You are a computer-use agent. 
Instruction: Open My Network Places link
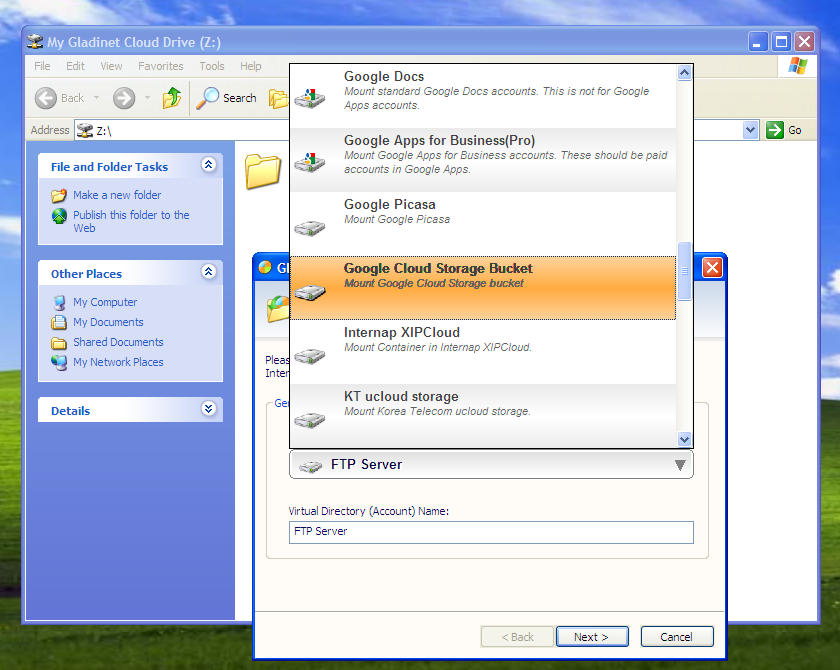(118, 362)
